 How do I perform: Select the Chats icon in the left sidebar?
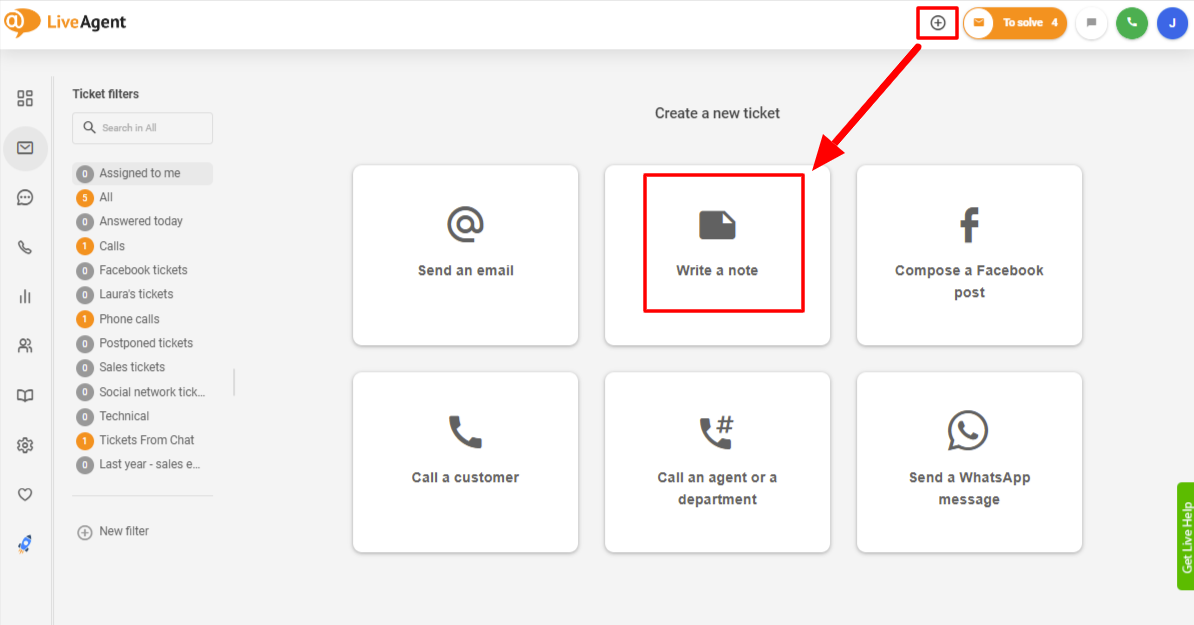coord(25,197)
